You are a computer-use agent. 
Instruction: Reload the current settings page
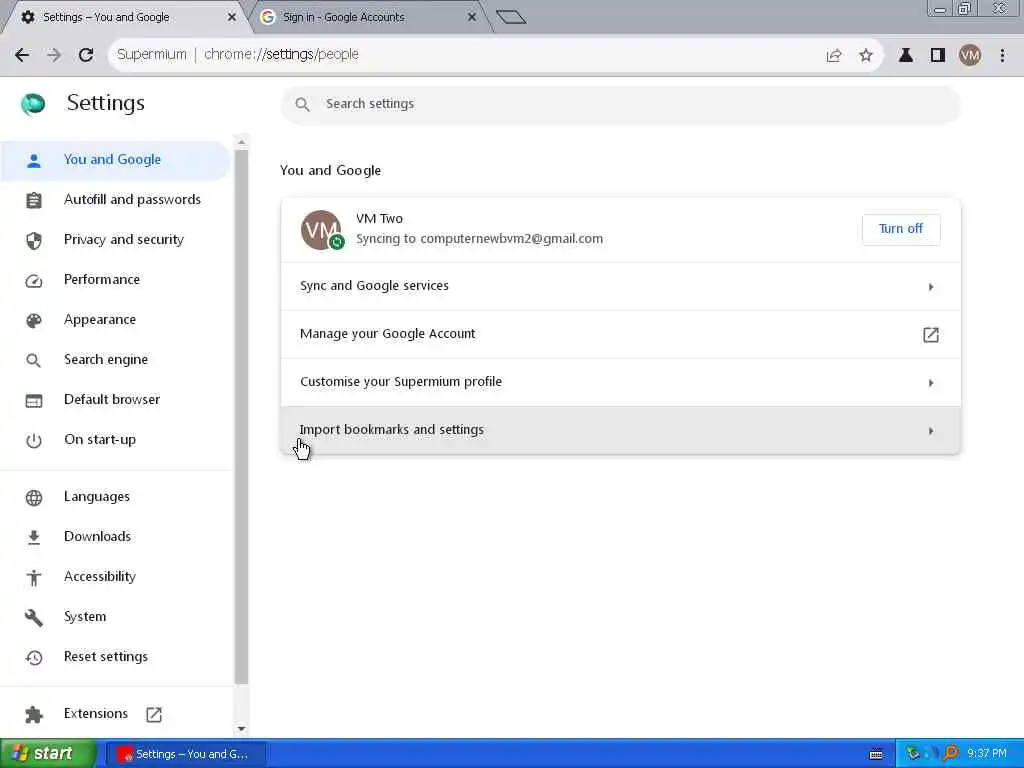click(86, 55)
